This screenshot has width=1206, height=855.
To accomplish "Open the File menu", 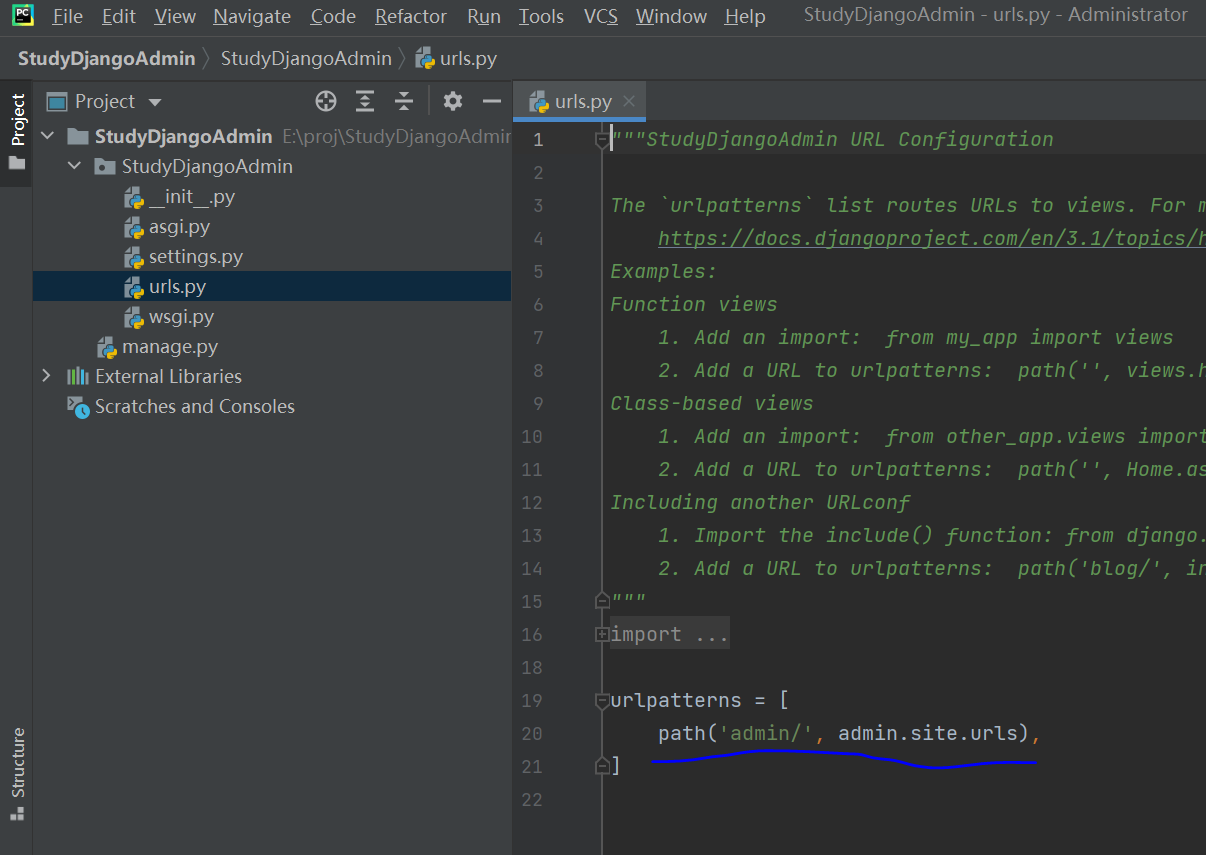I will [x=68, y=16].
